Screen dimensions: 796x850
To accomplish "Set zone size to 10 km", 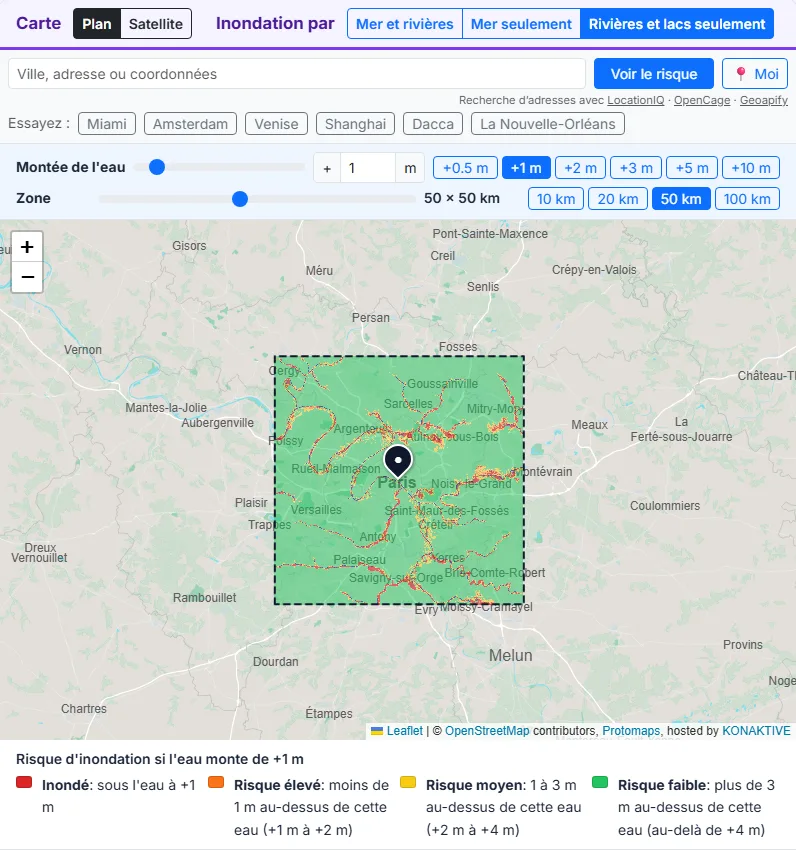I will pyautogui.click(x=556, y=198).
